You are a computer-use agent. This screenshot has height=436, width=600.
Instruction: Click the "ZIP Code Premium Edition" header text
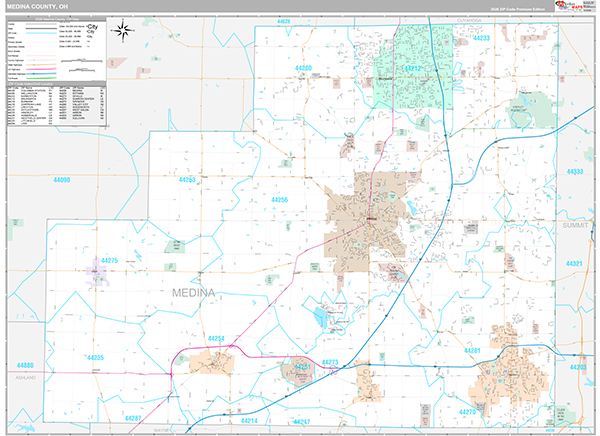click(518, 9)
